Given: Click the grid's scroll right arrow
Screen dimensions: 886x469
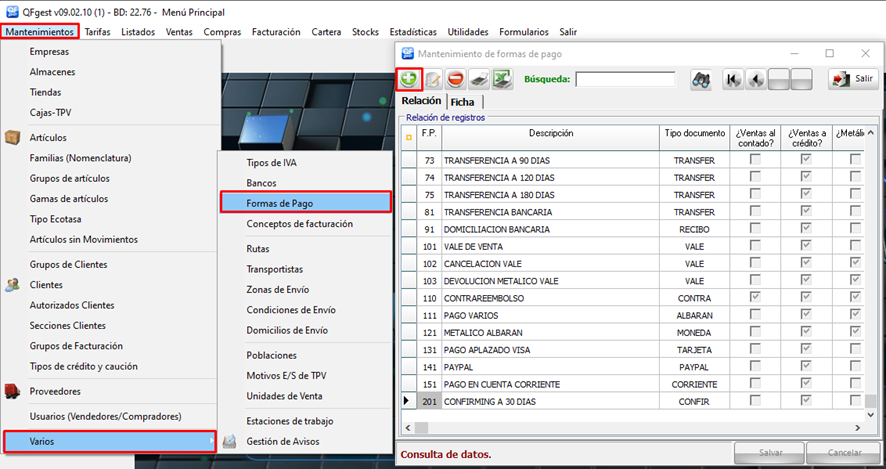Looking at the screenshot, I should pos(858,428).
